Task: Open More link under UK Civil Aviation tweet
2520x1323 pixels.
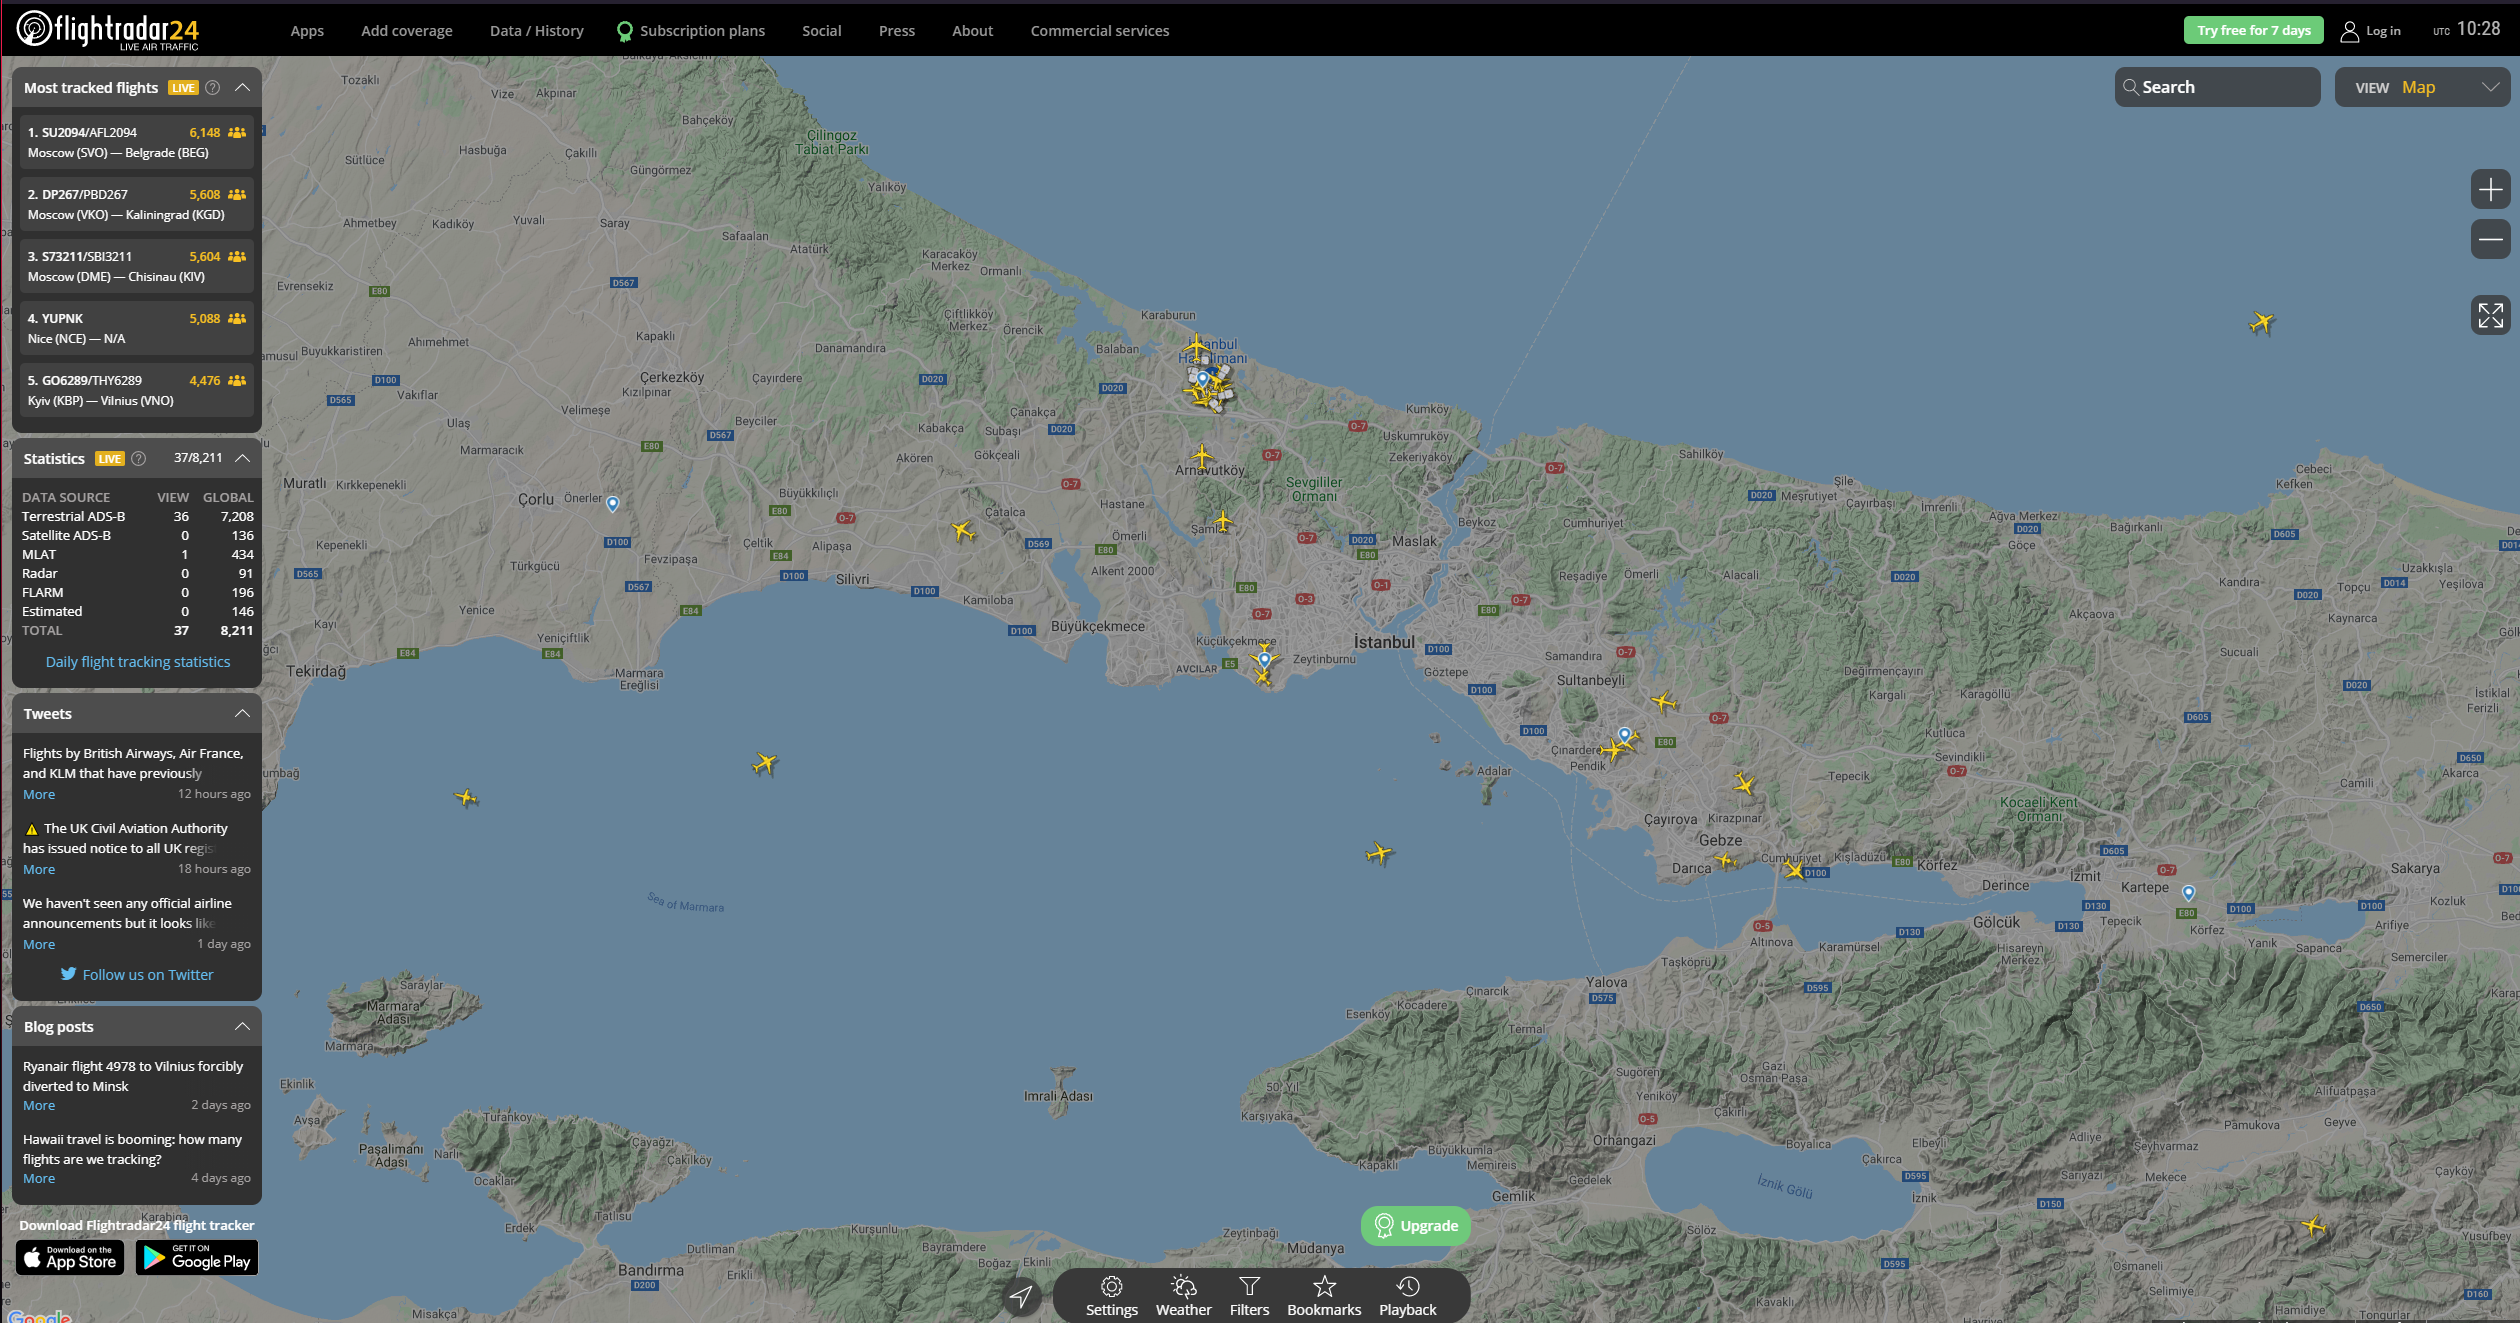Action: click(39, 869)
